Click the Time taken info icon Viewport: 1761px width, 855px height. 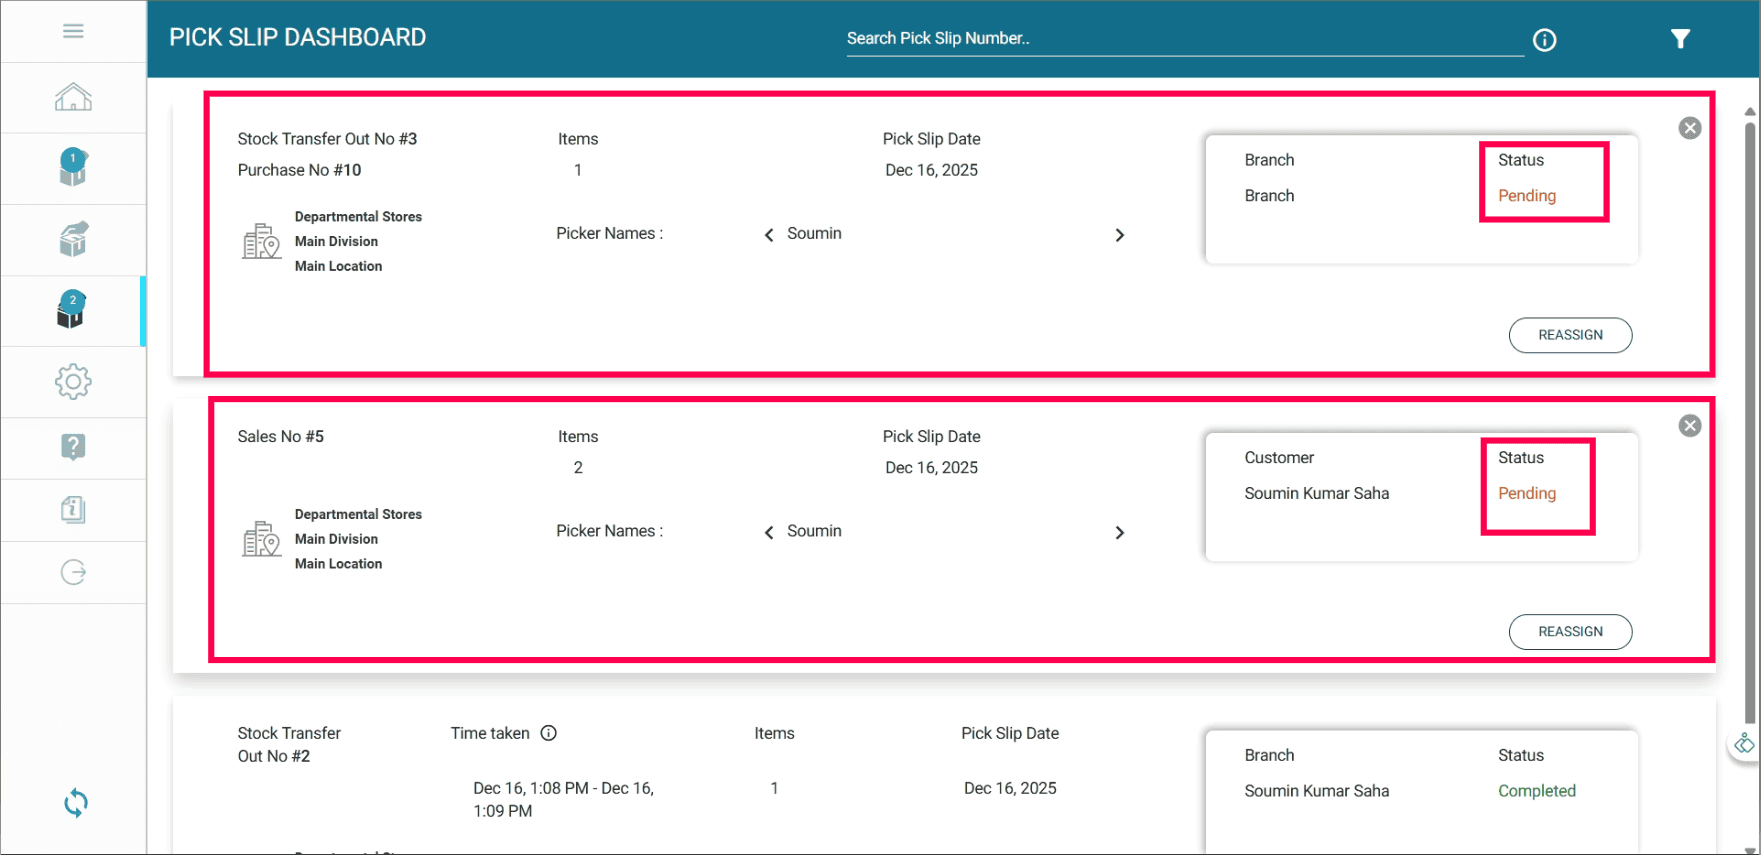tap(549, 733)
